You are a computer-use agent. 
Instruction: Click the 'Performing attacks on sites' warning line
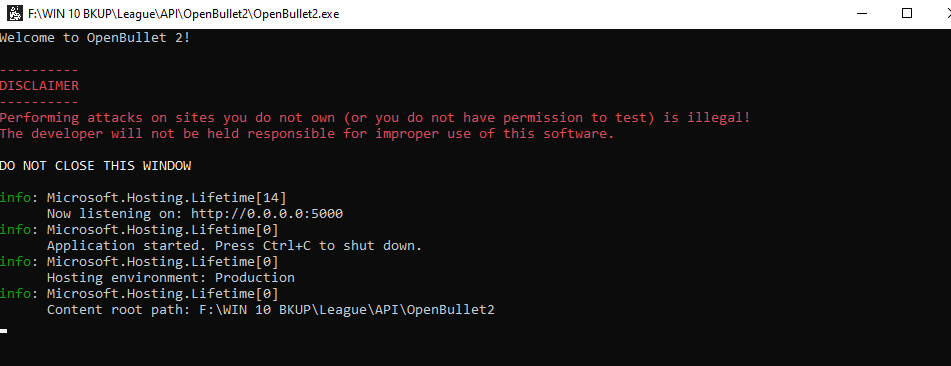[x=375, y=118]
